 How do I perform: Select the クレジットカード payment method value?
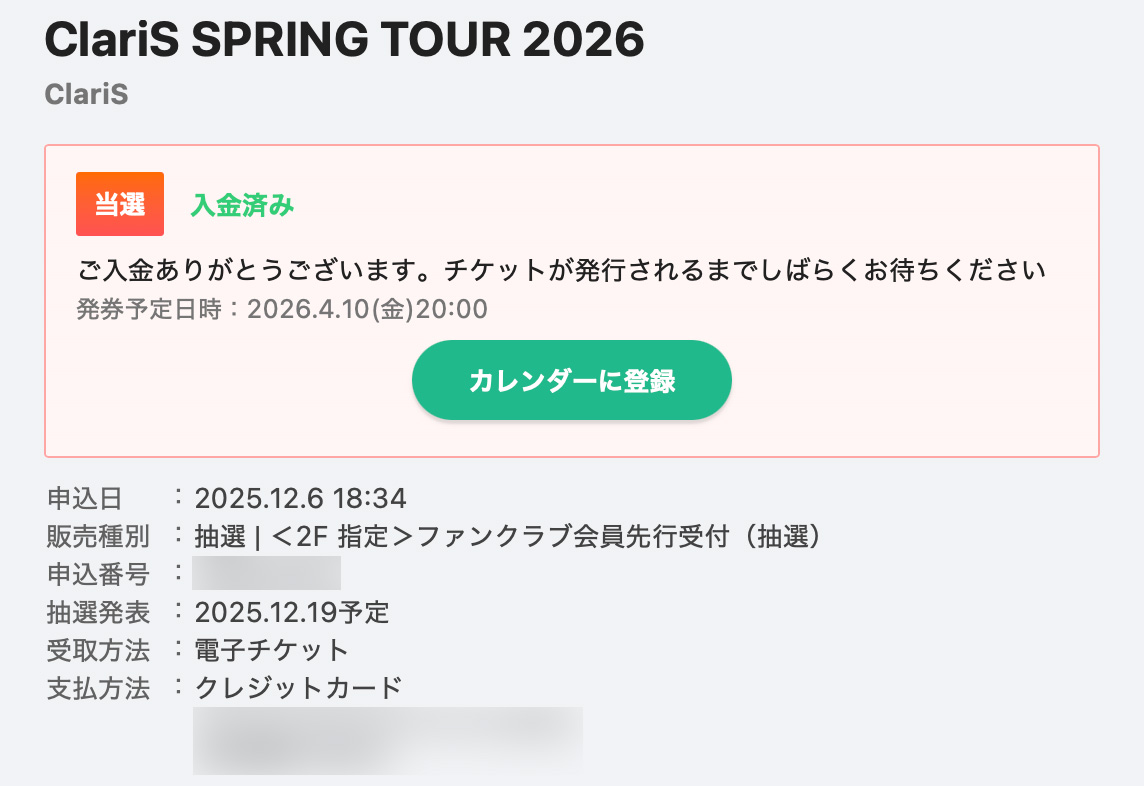pyautogui.click(x=298, y=688)
